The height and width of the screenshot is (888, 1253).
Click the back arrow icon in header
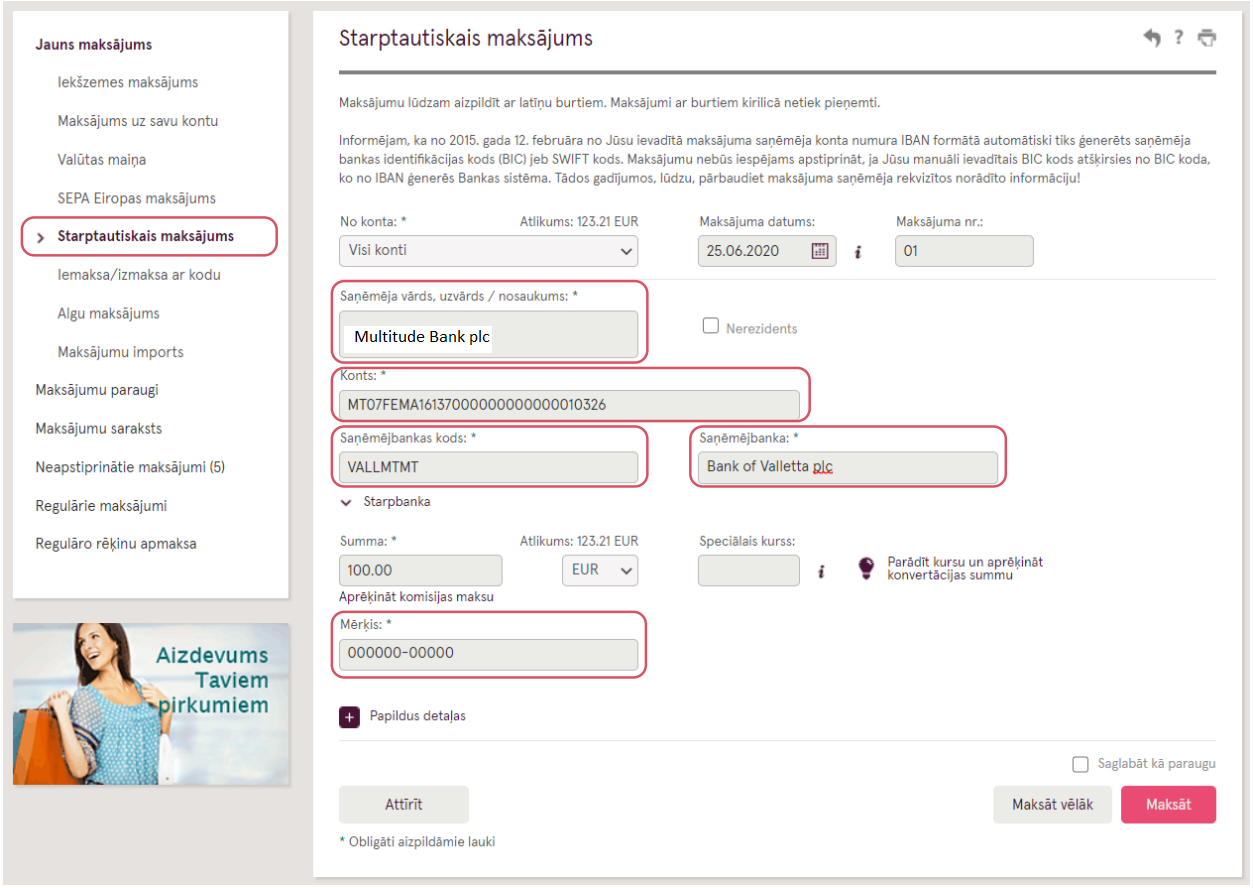(x=1152, y=38)
